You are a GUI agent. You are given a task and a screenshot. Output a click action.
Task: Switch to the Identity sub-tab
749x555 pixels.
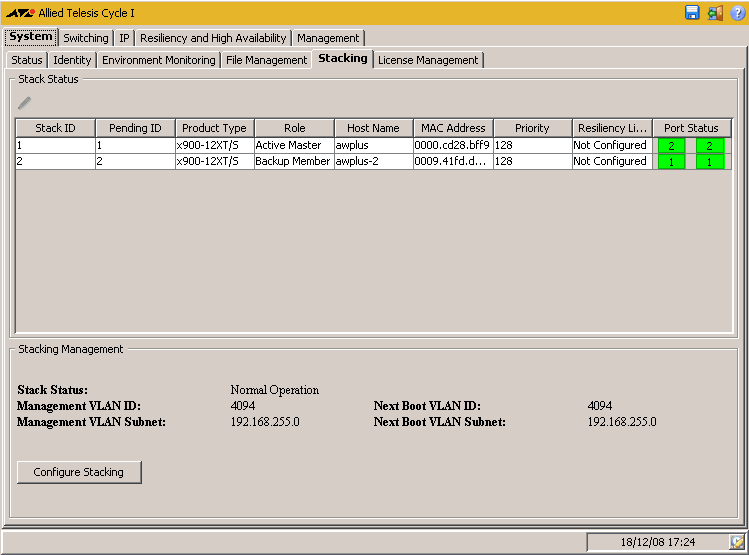pyautogui.click(x=72, y=60)
